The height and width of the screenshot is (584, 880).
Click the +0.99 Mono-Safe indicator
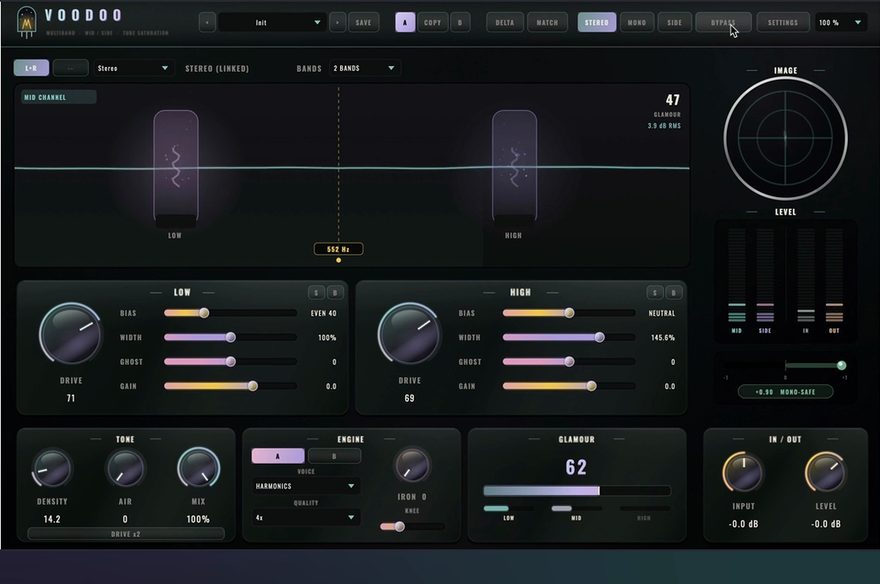point(785,392)
